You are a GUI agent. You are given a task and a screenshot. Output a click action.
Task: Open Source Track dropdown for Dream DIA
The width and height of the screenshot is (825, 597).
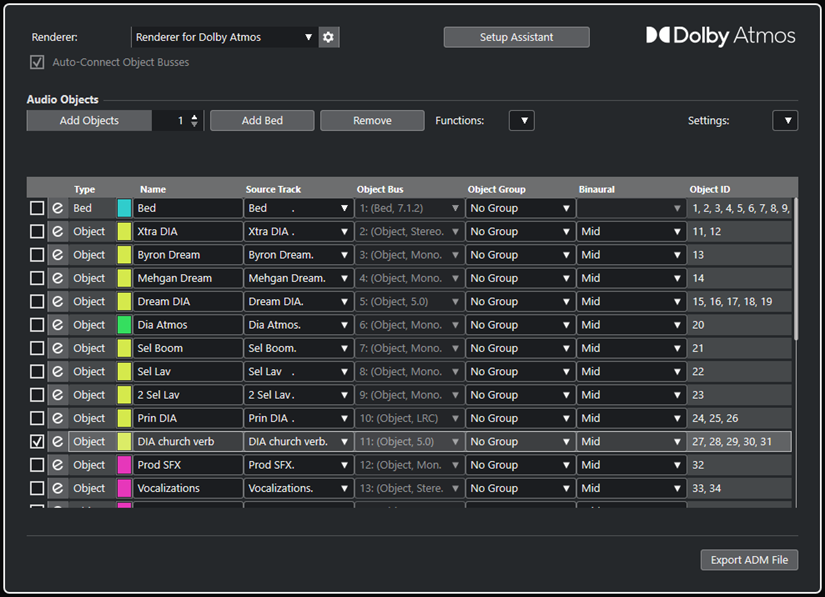(x=298, y=301)
